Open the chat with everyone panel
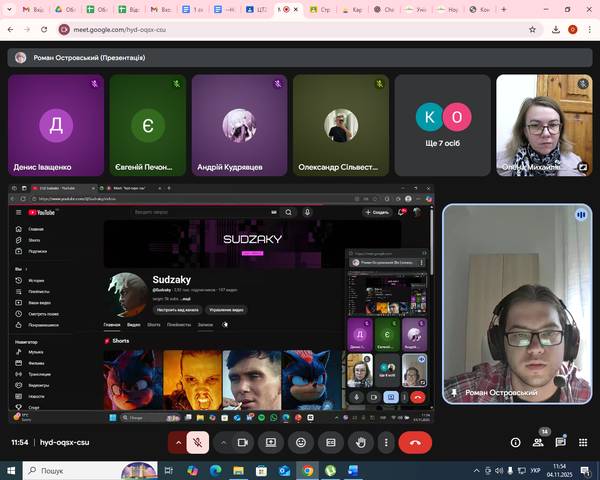Screen dimensions: 600x480 point(561,442)
